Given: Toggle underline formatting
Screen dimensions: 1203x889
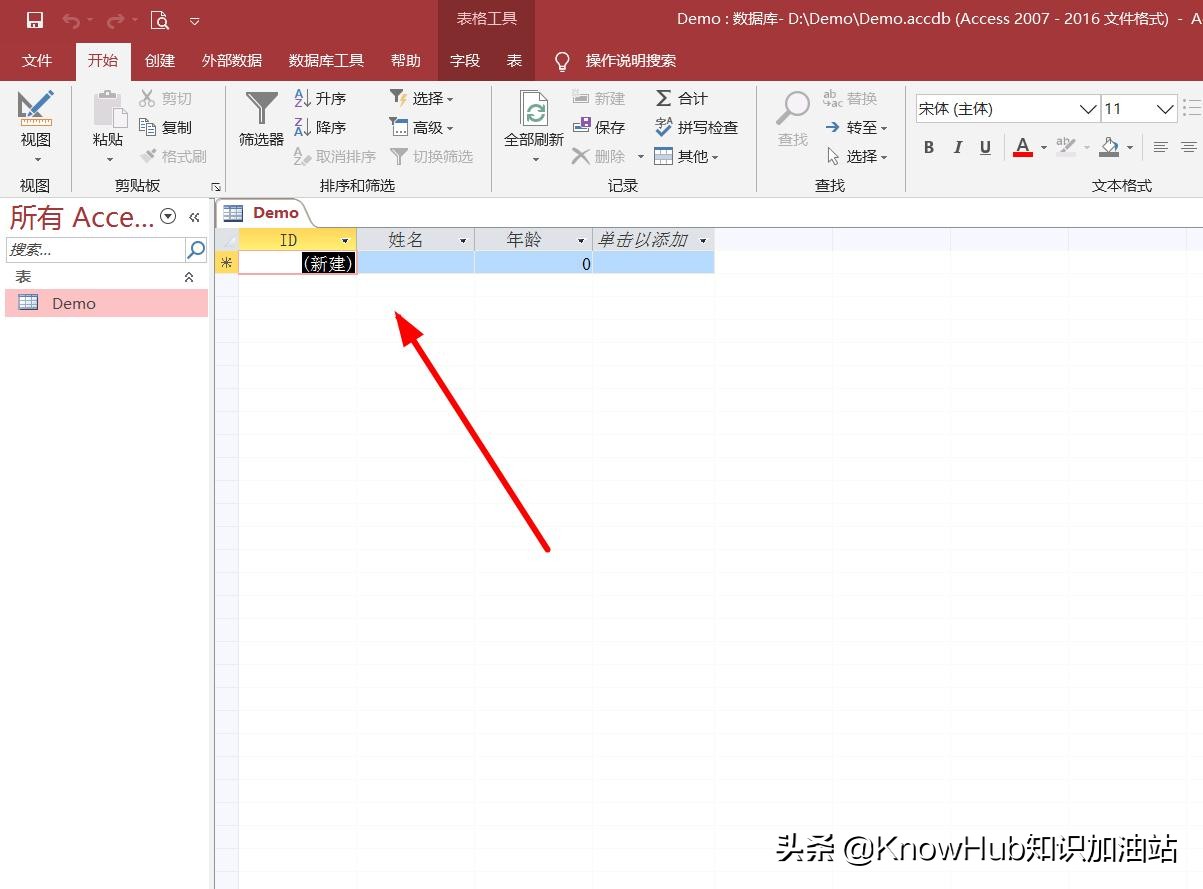Looking at the screenshot, I should [x=985, y=148].
